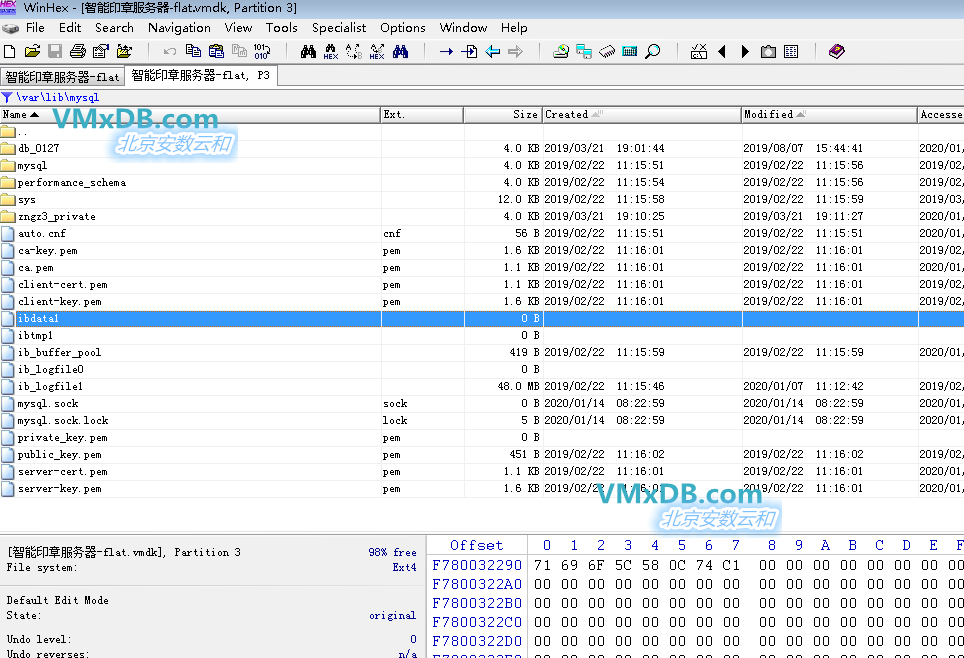Viewport: 964px width, 658px height.
Task: Select the server-key.pem file
Action: coord(59,489)
